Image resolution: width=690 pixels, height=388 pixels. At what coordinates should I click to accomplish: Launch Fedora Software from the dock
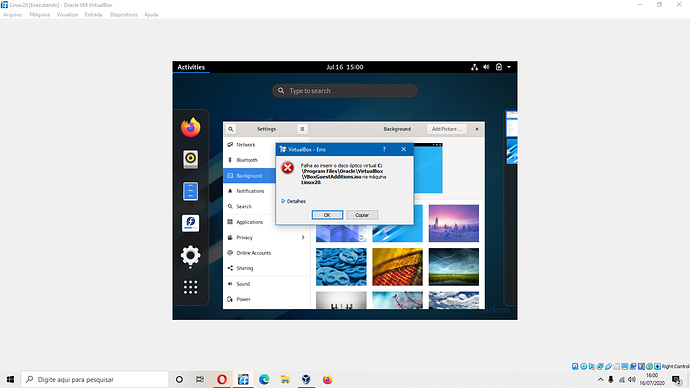coord(191,223)
